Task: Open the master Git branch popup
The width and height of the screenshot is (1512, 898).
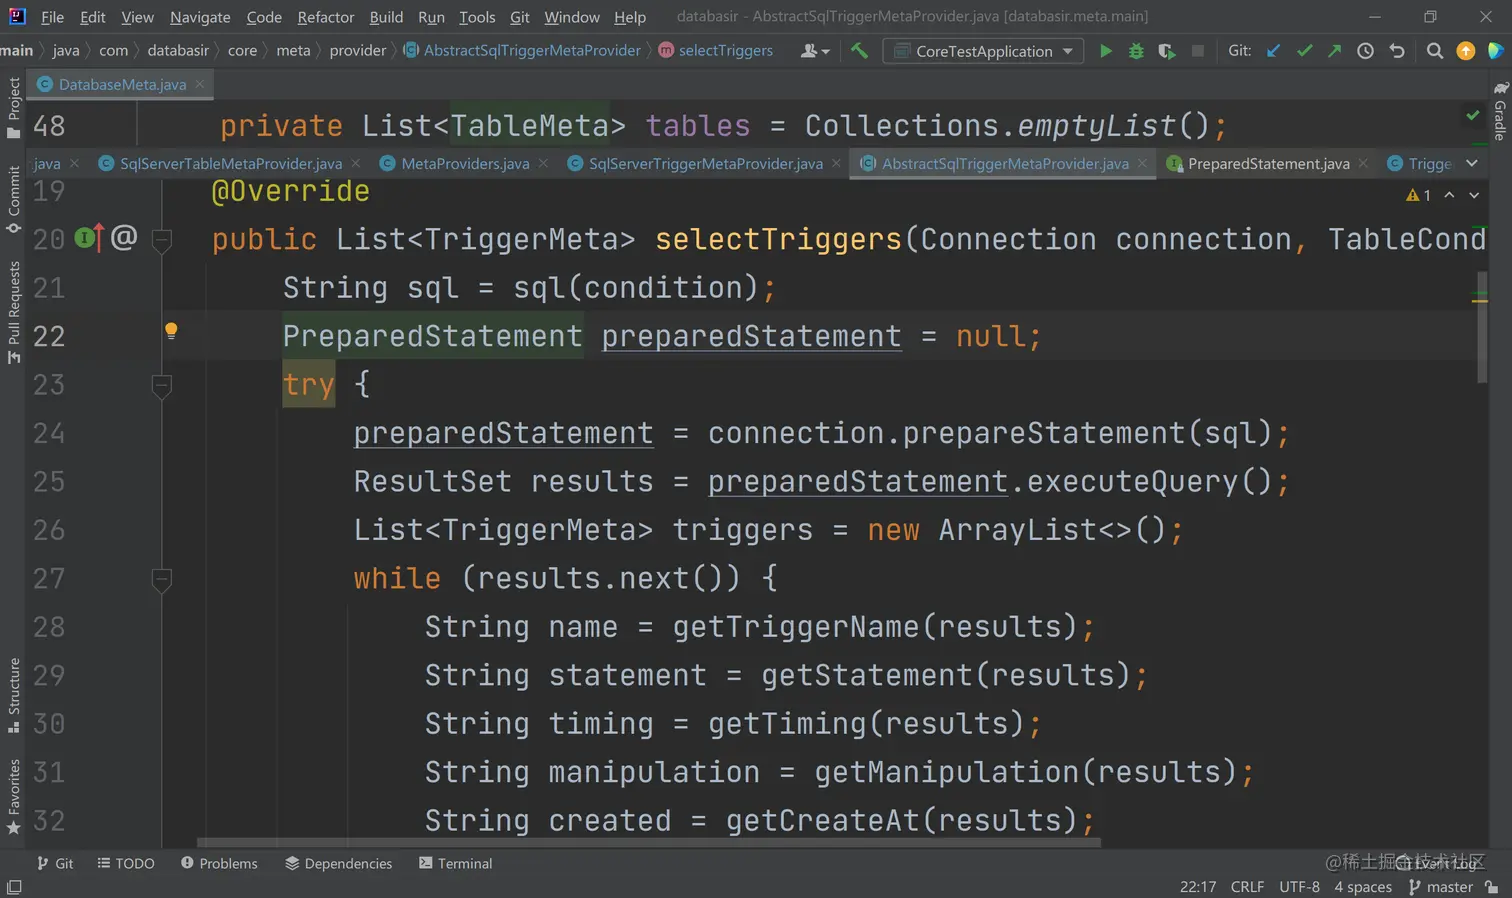Action: tap(1440, 887)
